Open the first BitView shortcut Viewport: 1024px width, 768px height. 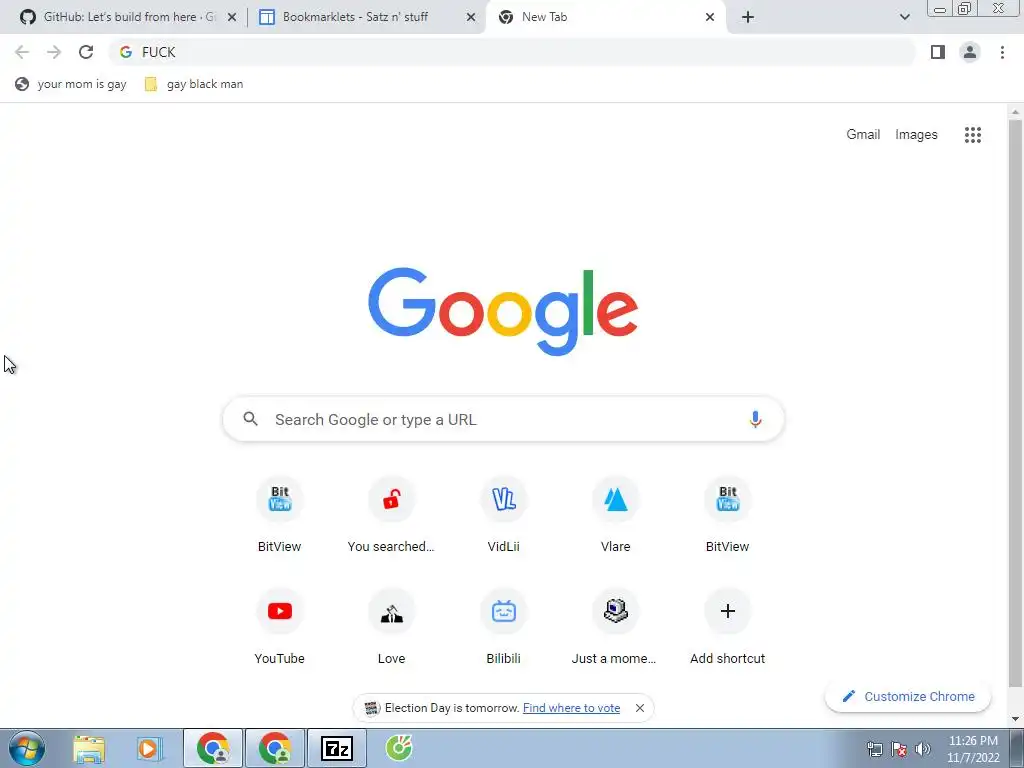(280, 516)
